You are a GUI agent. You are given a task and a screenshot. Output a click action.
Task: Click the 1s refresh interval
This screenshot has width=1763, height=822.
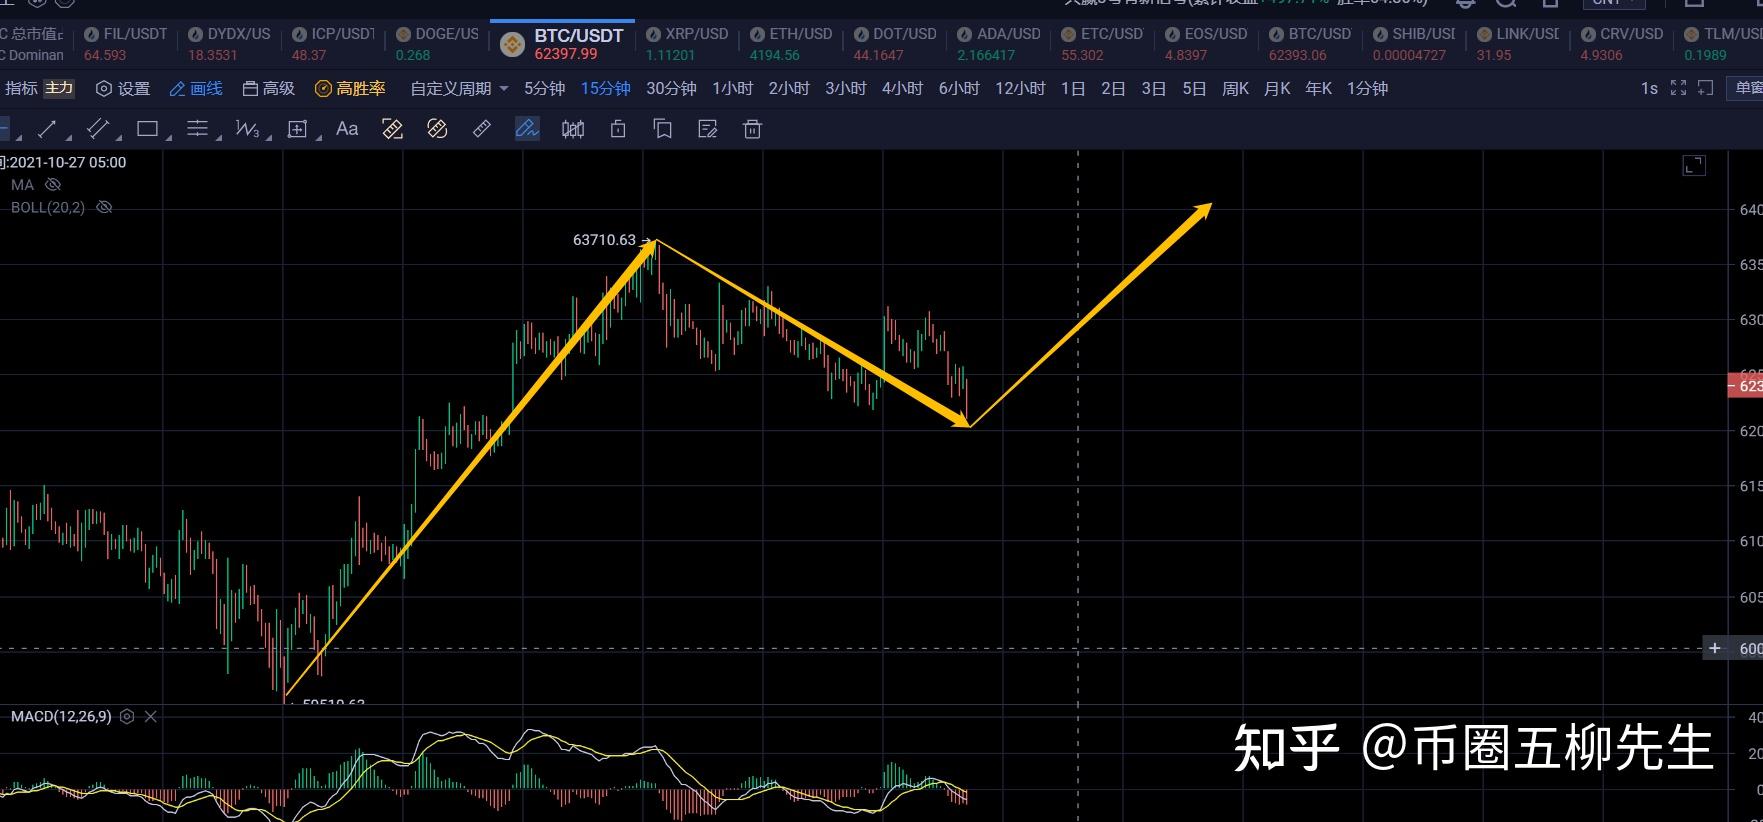point(1649,89)
